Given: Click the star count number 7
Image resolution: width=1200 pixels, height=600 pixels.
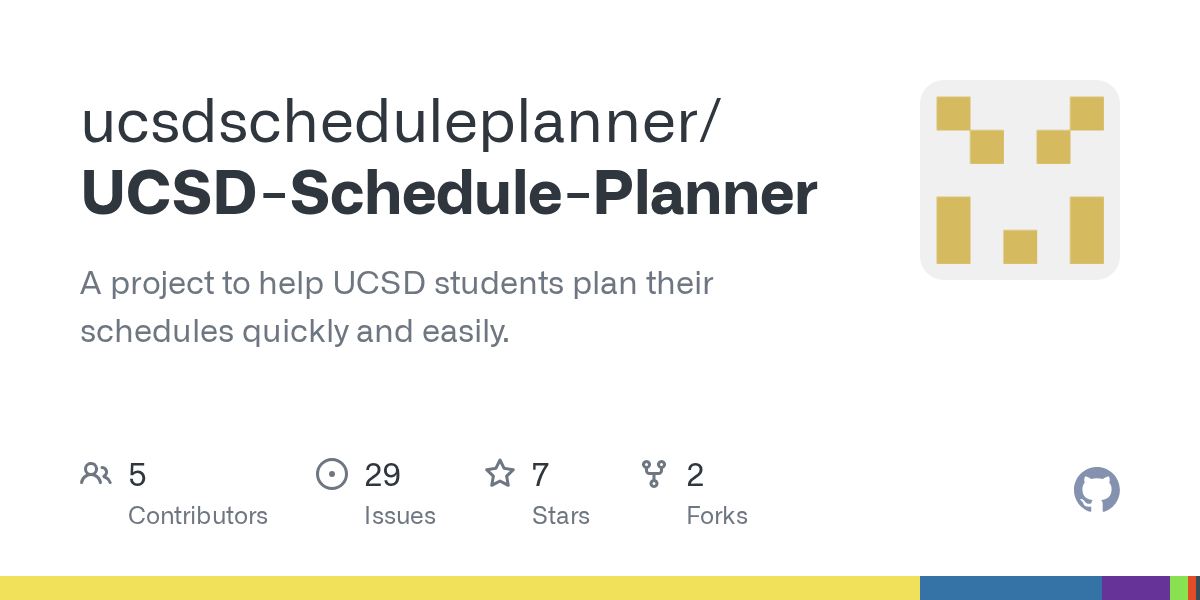Looking at the screenshot, I should click(x=540, y=475).
